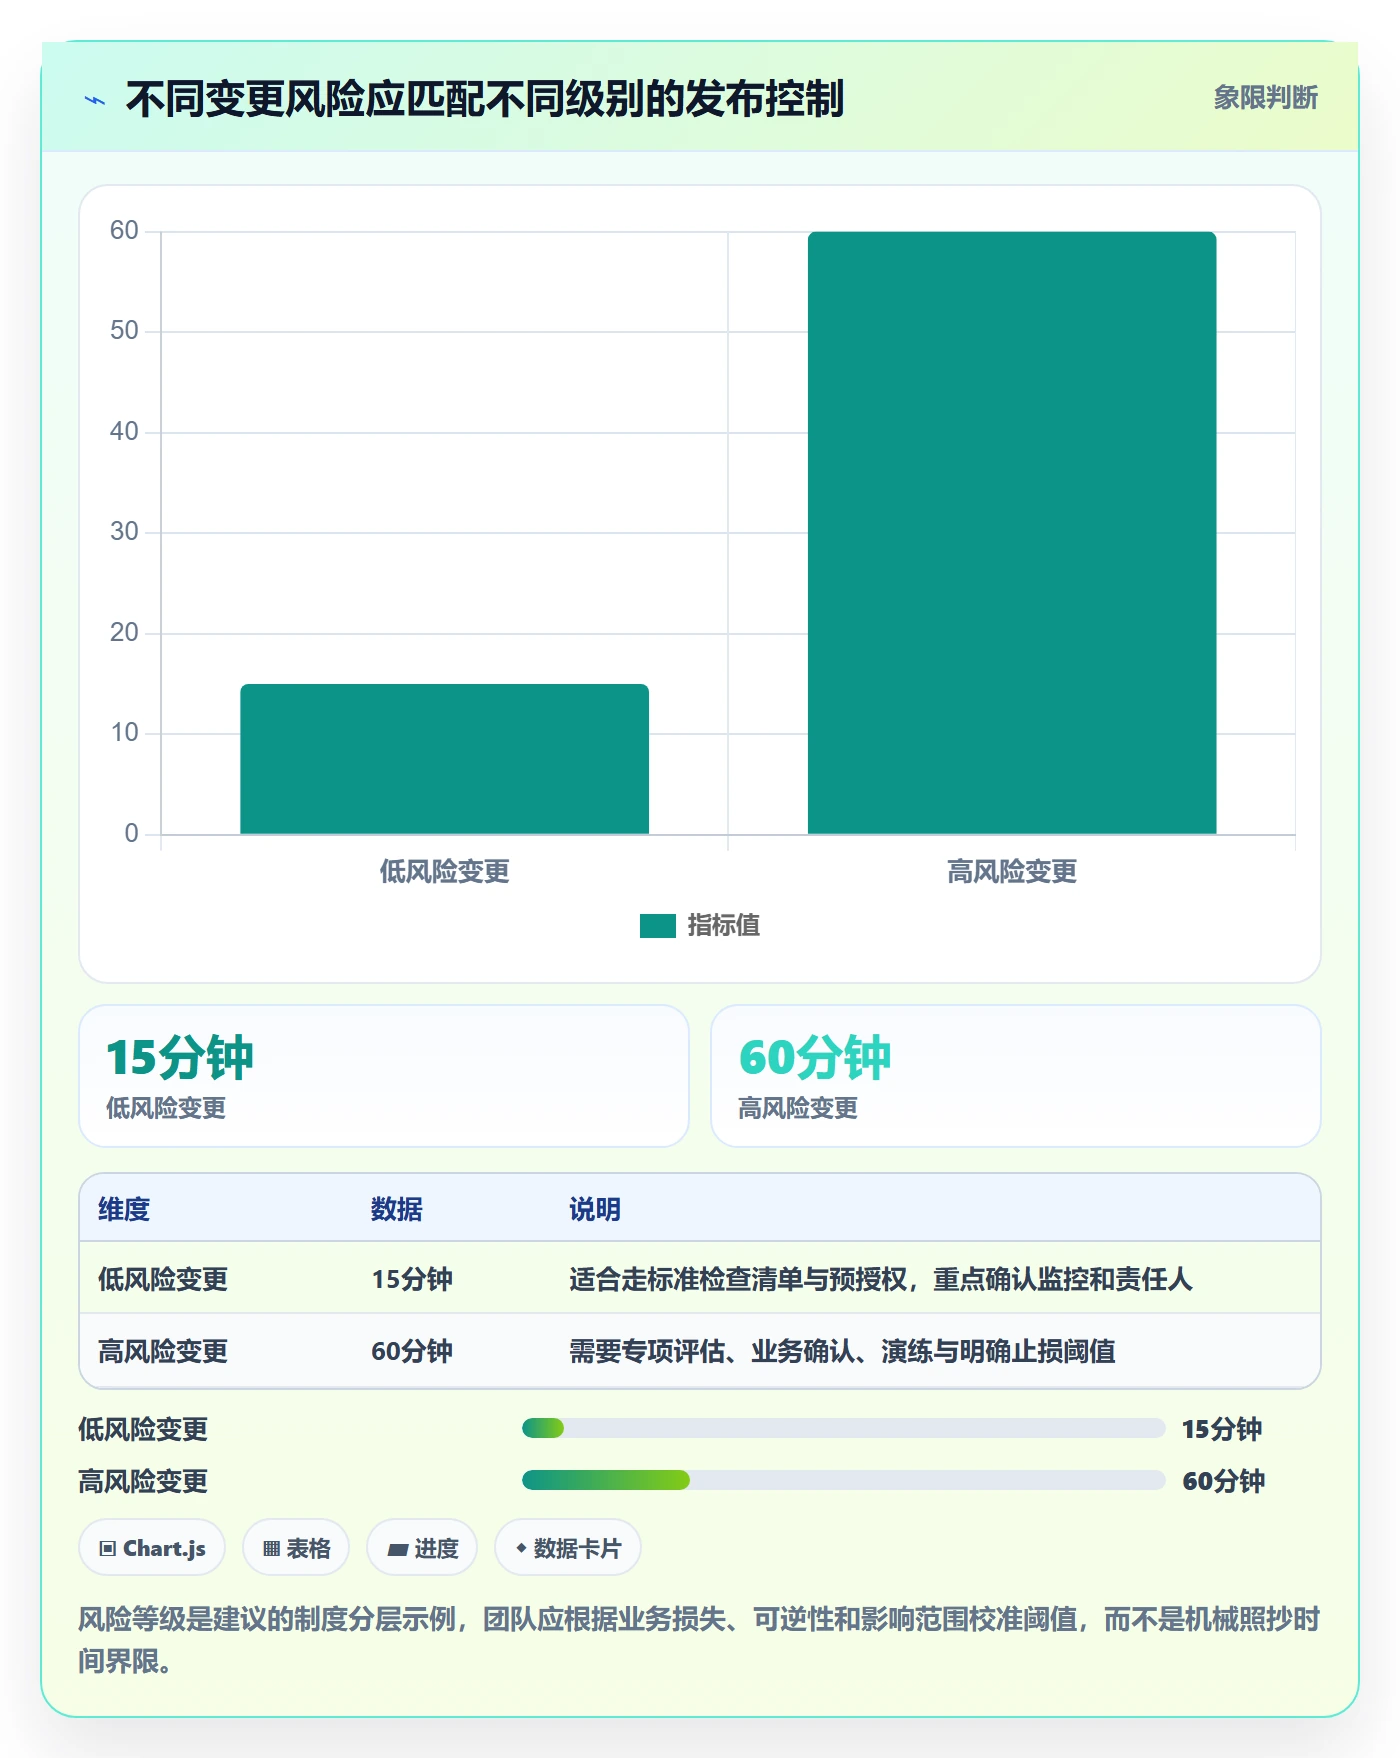Click the footnote text about 风险等级

coord(699,1640)
